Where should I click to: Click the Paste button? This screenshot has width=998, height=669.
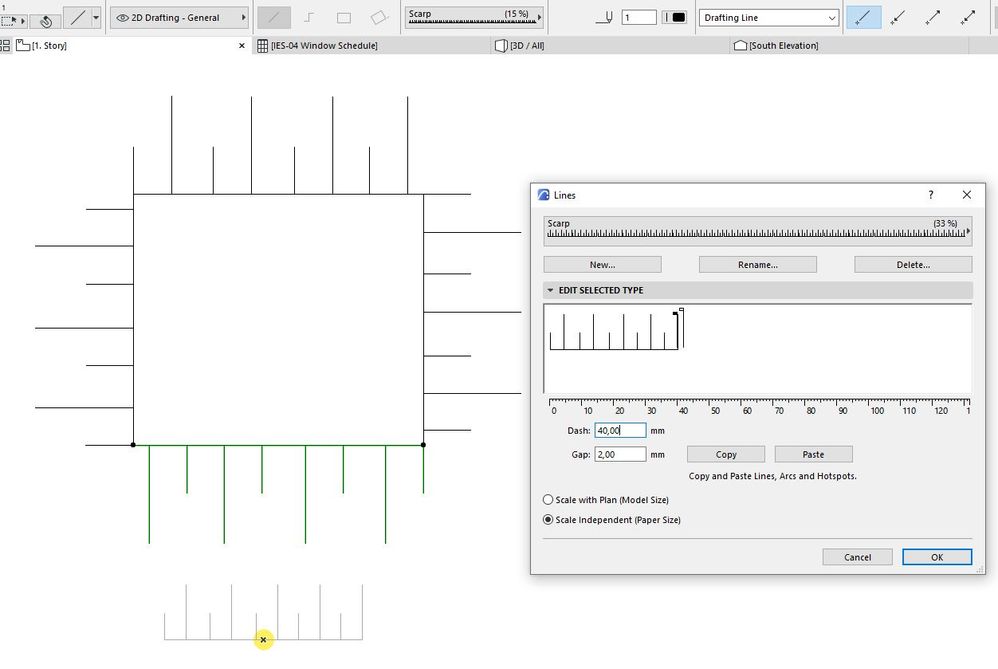pyautogui.click(x=813, y=454)
